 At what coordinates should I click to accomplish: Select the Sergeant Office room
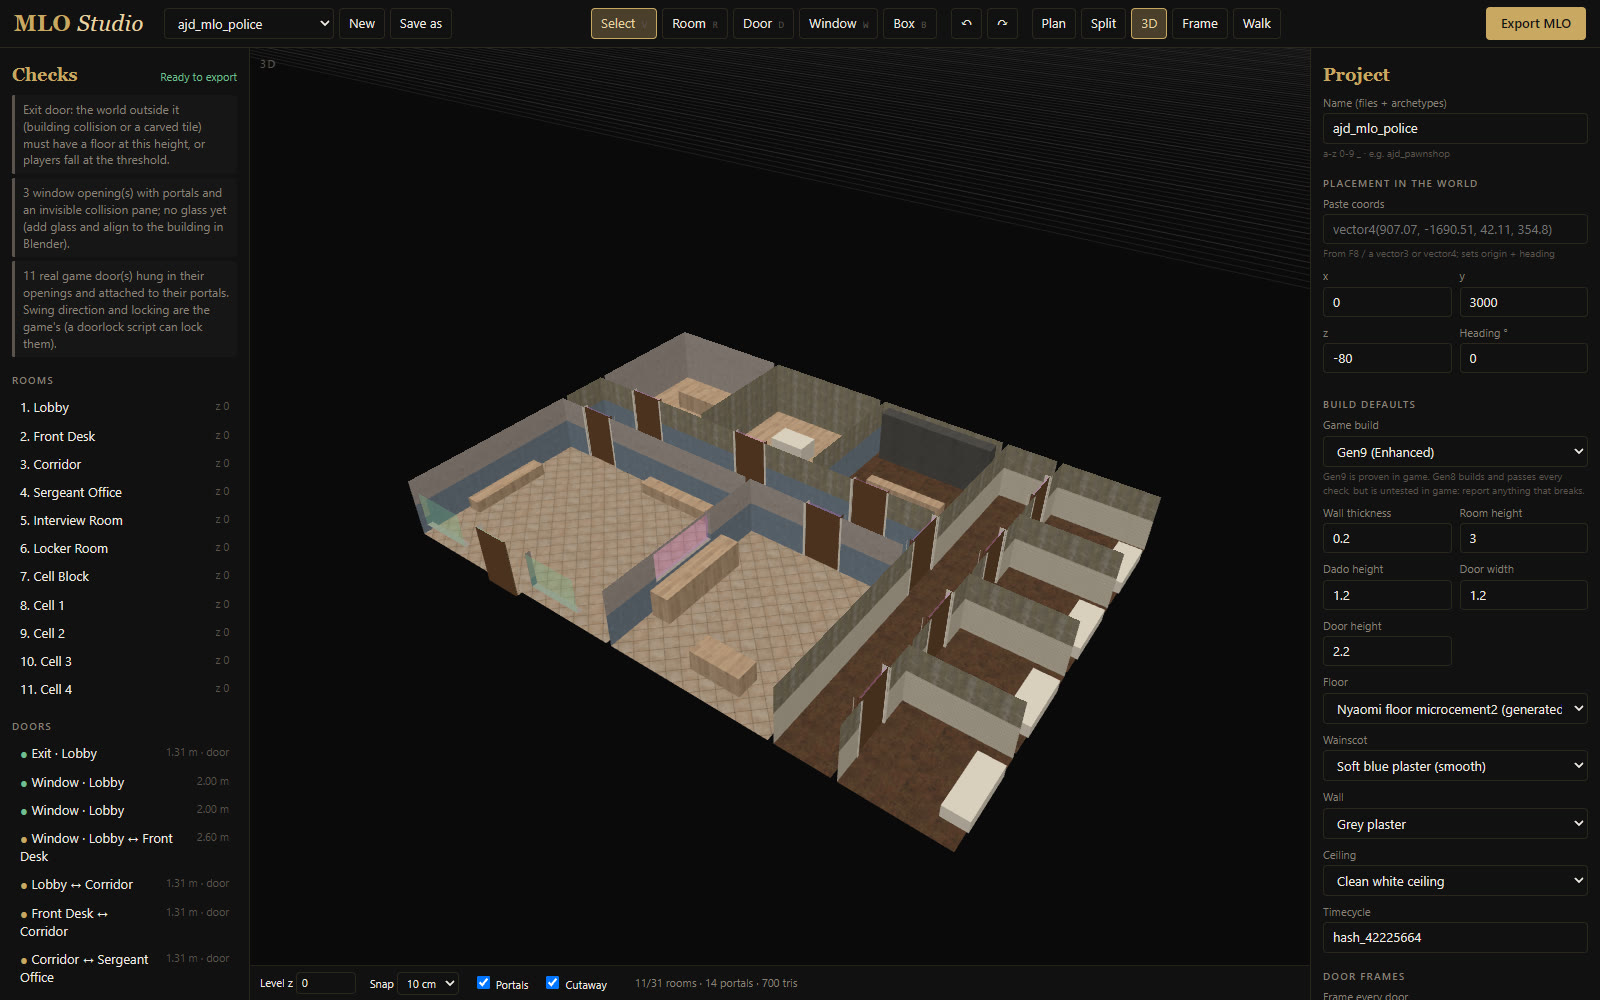click(x=124, y=492)
